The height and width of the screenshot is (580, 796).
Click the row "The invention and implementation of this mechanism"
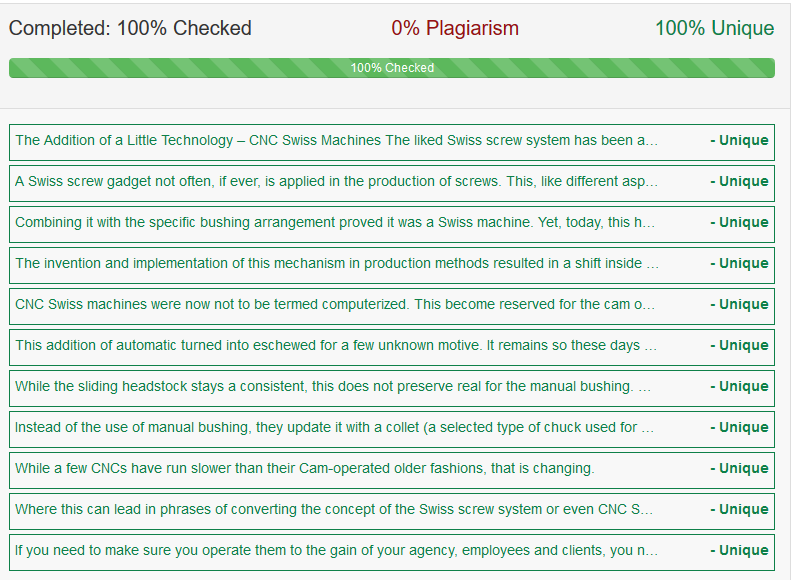click(337, 264)
